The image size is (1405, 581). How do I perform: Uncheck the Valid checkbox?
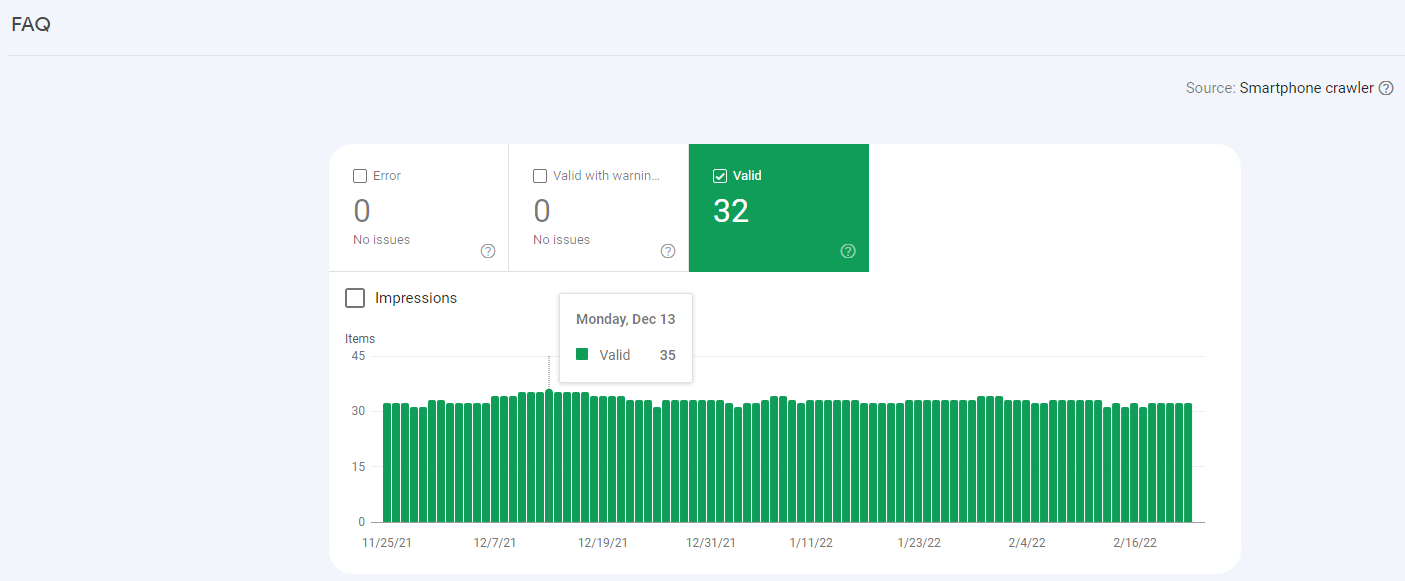720,176
